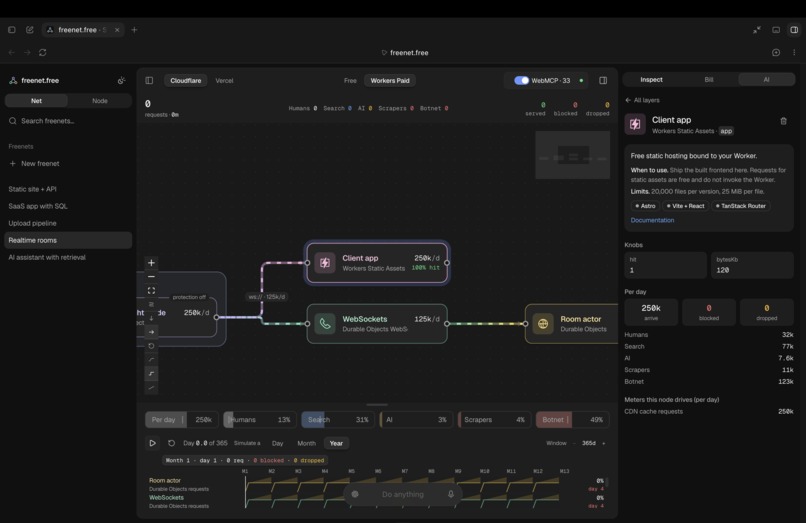Click the Search freenets field
Viewport: 806px width, 523px height.
68,121
